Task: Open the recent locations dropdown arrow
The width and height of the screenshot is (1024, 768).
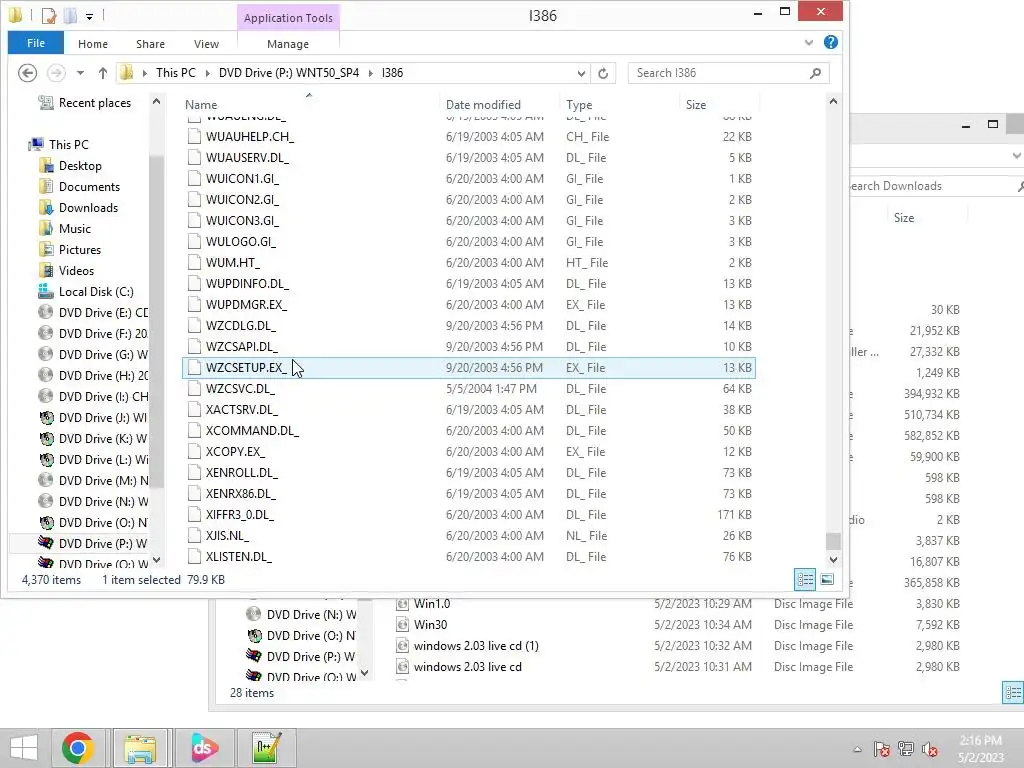Action: [x=80, y=73]
